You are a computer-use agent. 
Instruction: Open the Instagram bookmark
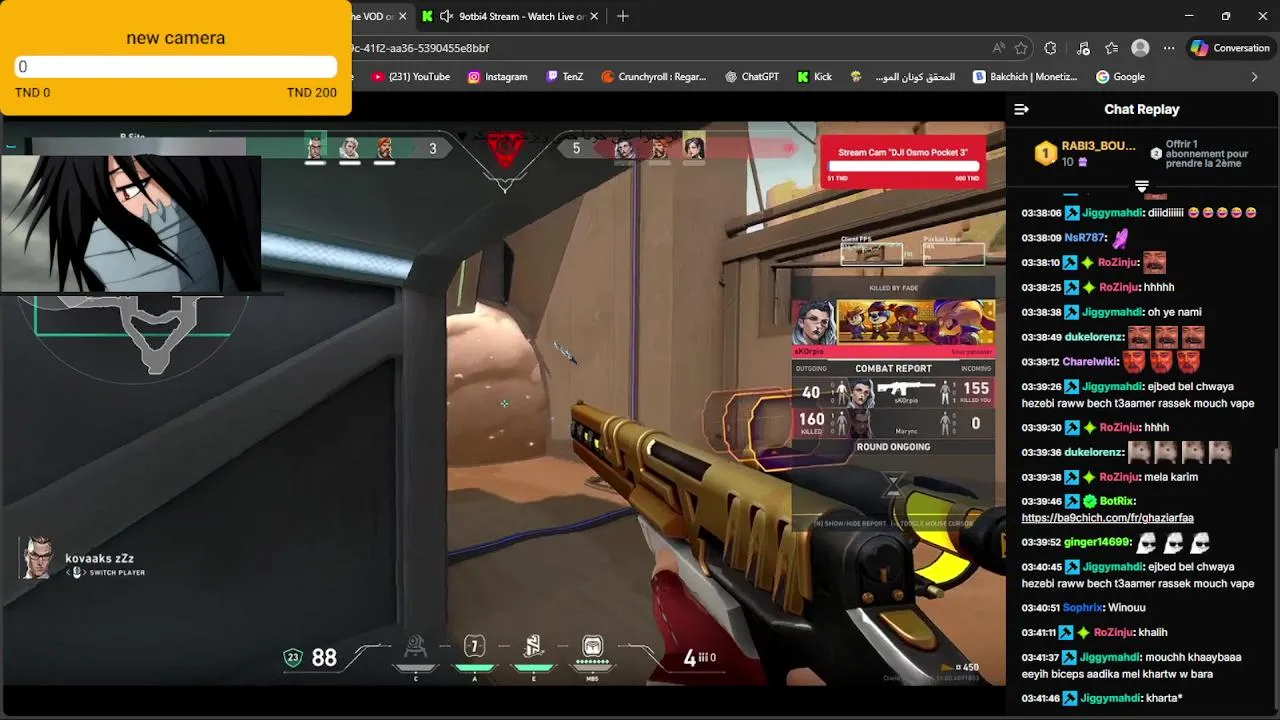click(x=497, y=77)
